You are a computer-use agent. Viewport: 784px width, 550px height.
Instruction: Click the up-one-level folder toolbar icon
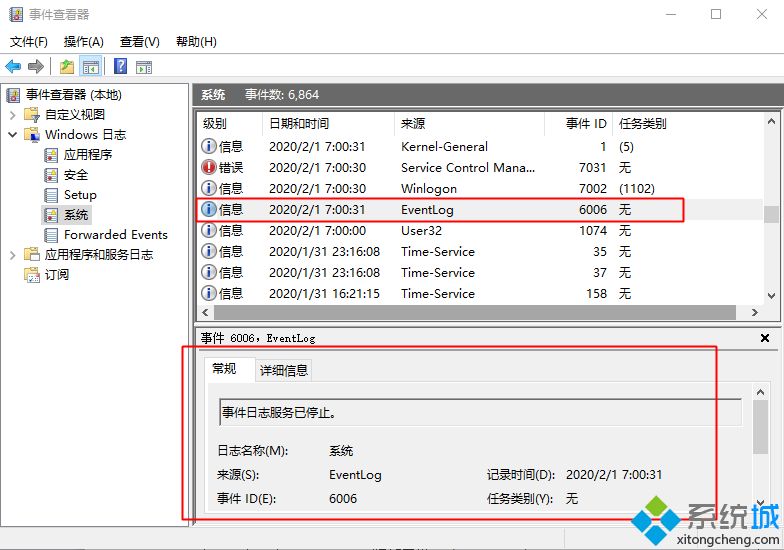(x=66, y=66)
